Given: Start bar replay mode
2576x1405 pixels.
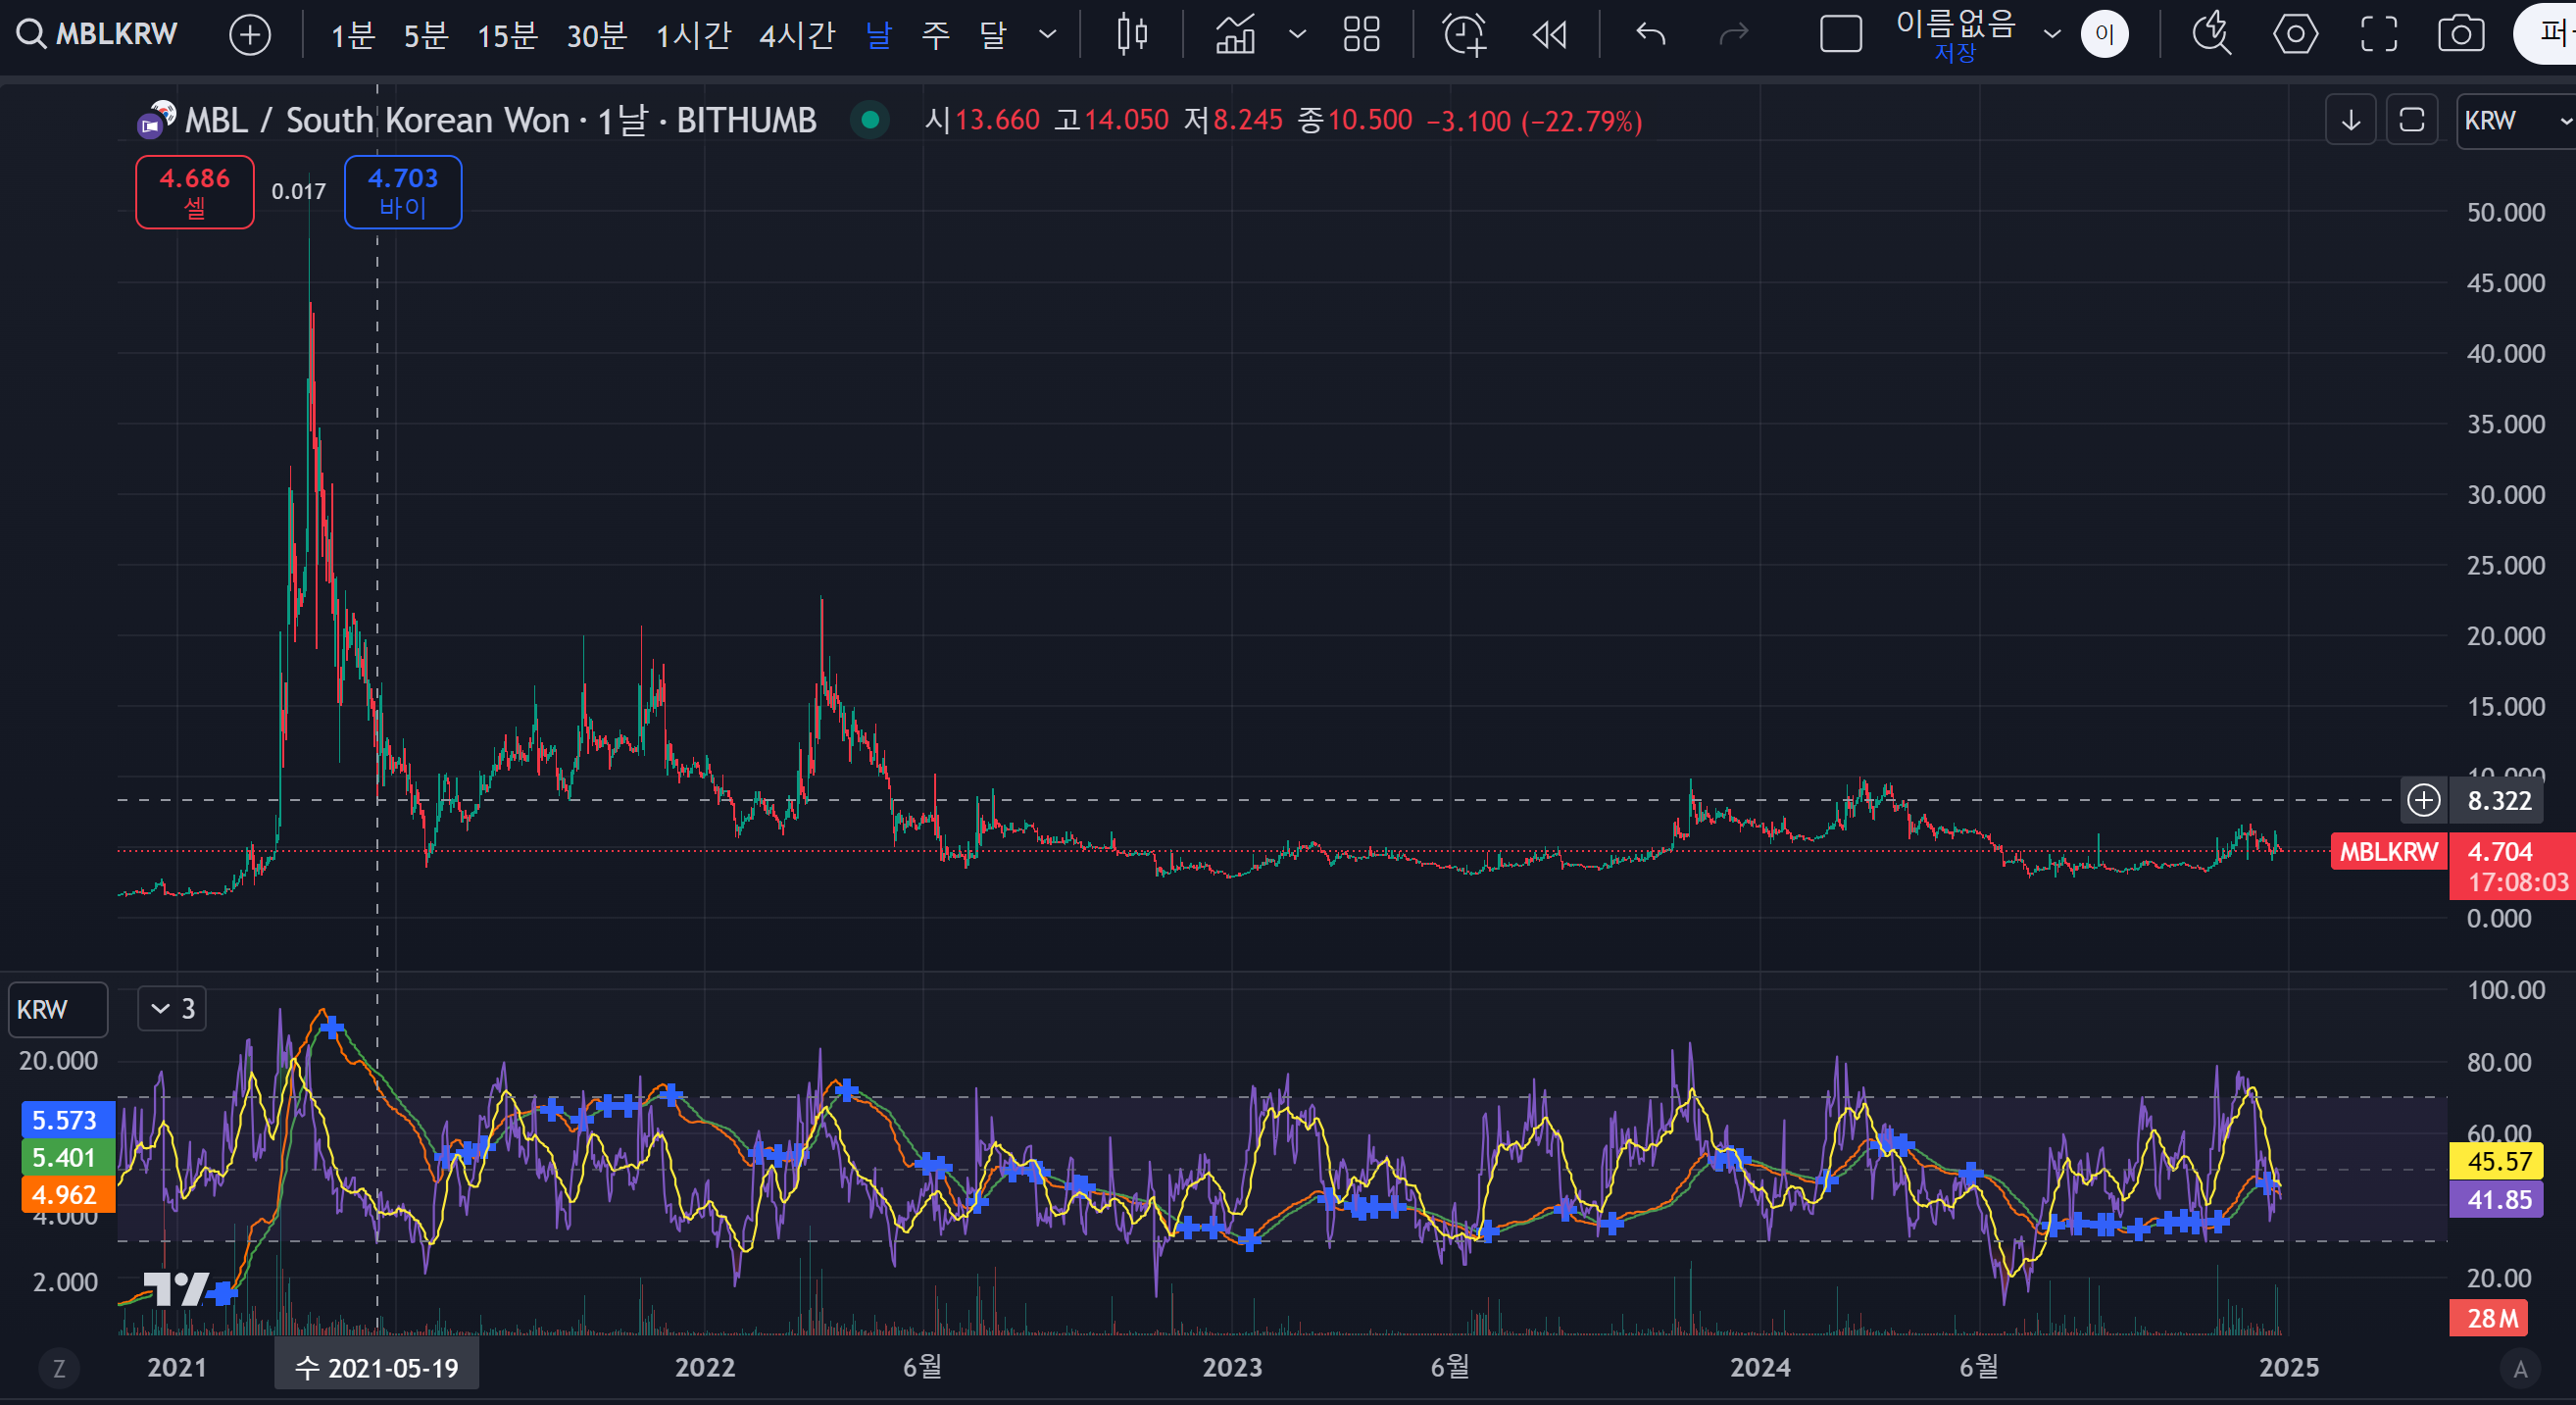Looking at the screenshot, I should pyautogui.click(x=1550, y=35).
